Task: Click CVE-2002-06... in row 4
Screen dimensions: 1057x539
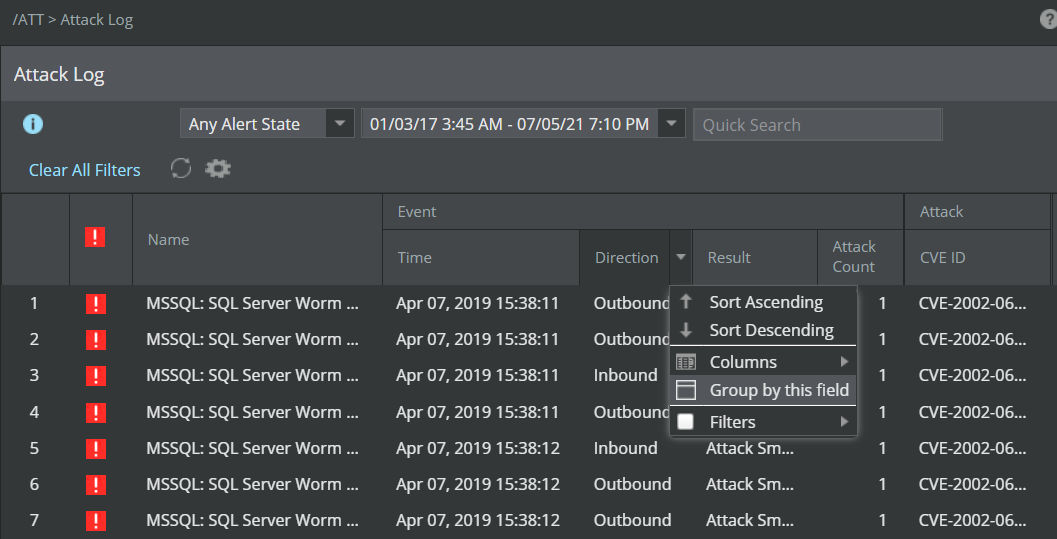Action: pyautogui.click(x=972, y=412)
